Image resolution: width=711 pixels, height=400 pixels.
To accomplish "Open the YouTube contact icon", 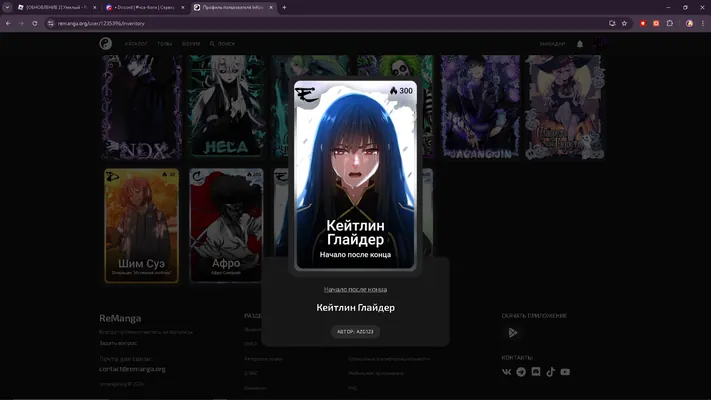I will (x=565, y=372).
